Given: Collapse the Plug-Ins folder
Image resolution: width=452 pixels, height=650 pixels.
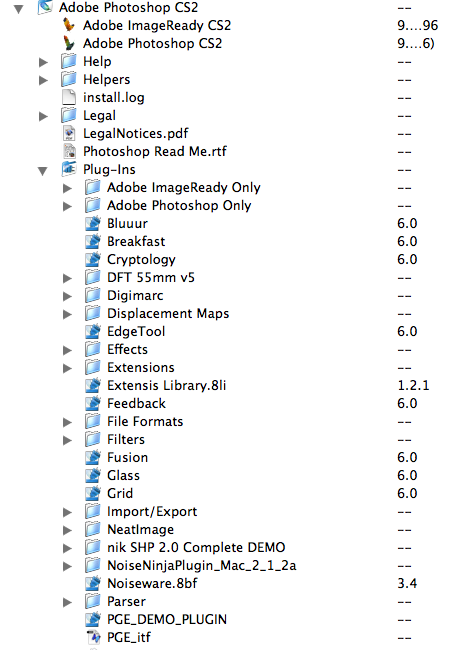Looking at the screenshot, I should 43,171.
